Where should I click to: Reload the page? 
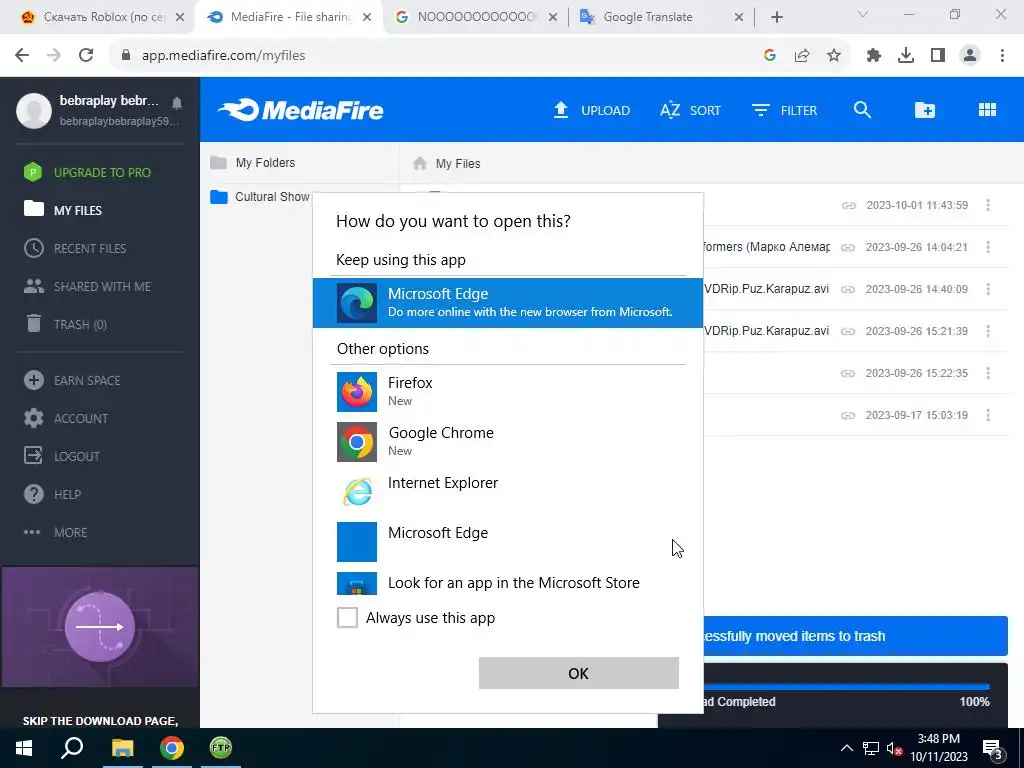point(86,55)
